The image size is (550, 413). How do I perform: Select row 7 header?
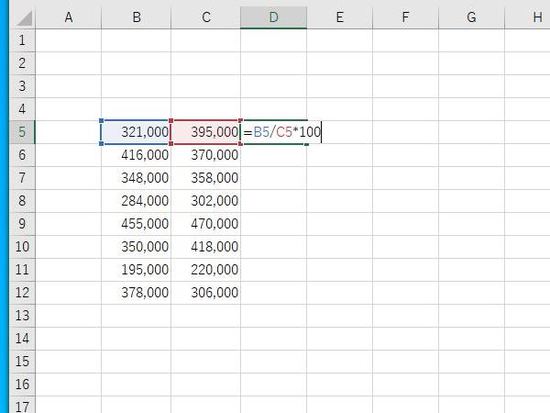(x=22, y=178)
